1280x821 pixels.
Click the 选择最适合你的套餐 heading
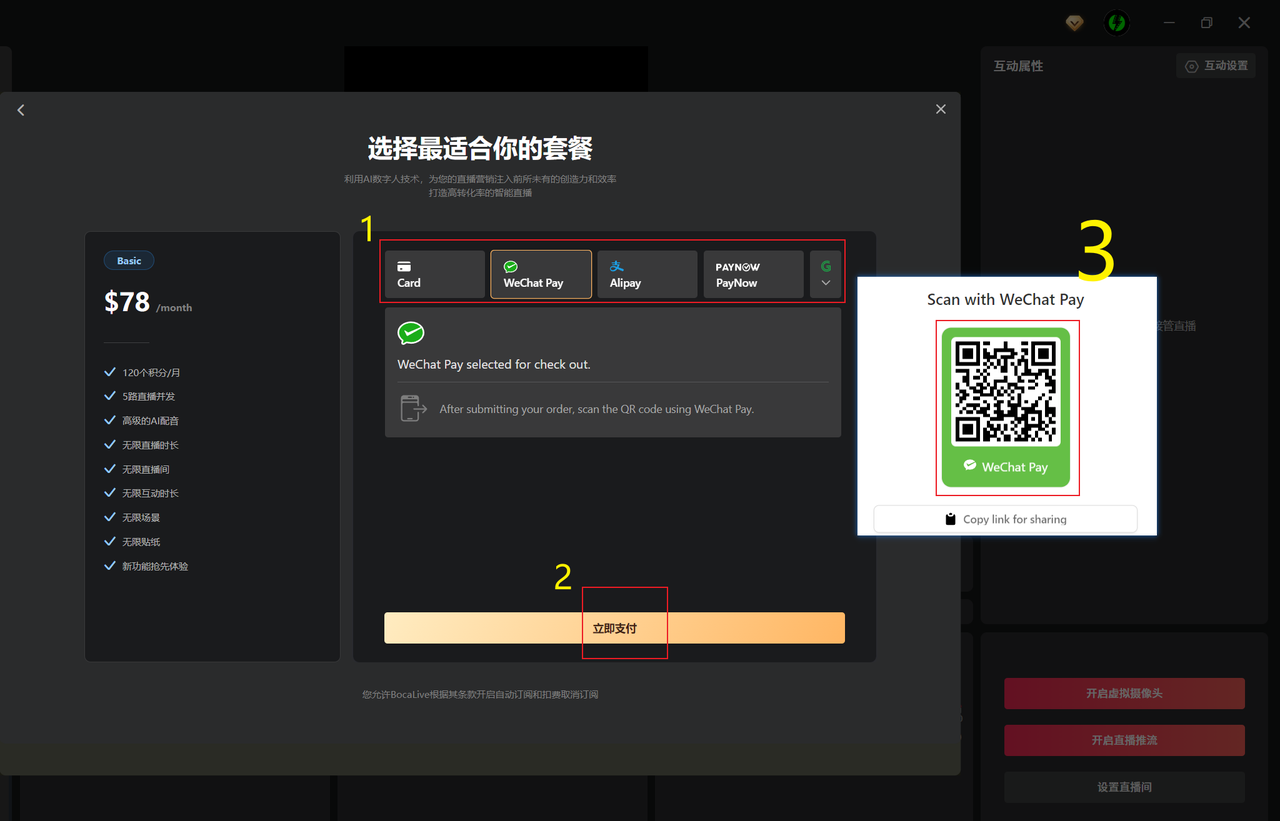[x=480, y=149]
